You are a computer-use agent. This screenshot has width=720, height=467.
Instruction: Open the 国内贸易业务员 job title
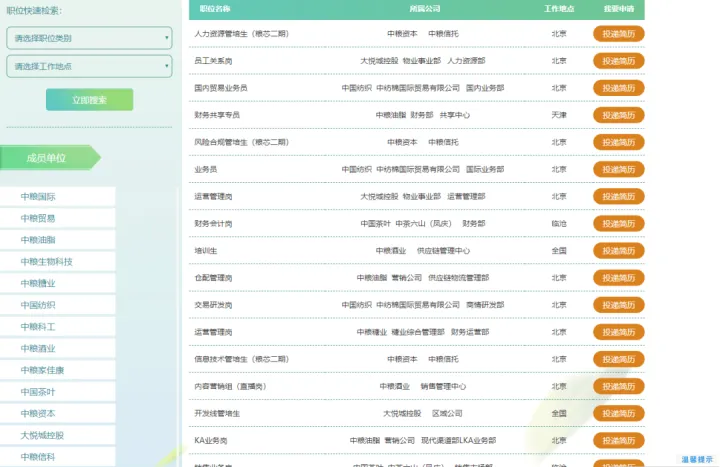click(221, 88)
